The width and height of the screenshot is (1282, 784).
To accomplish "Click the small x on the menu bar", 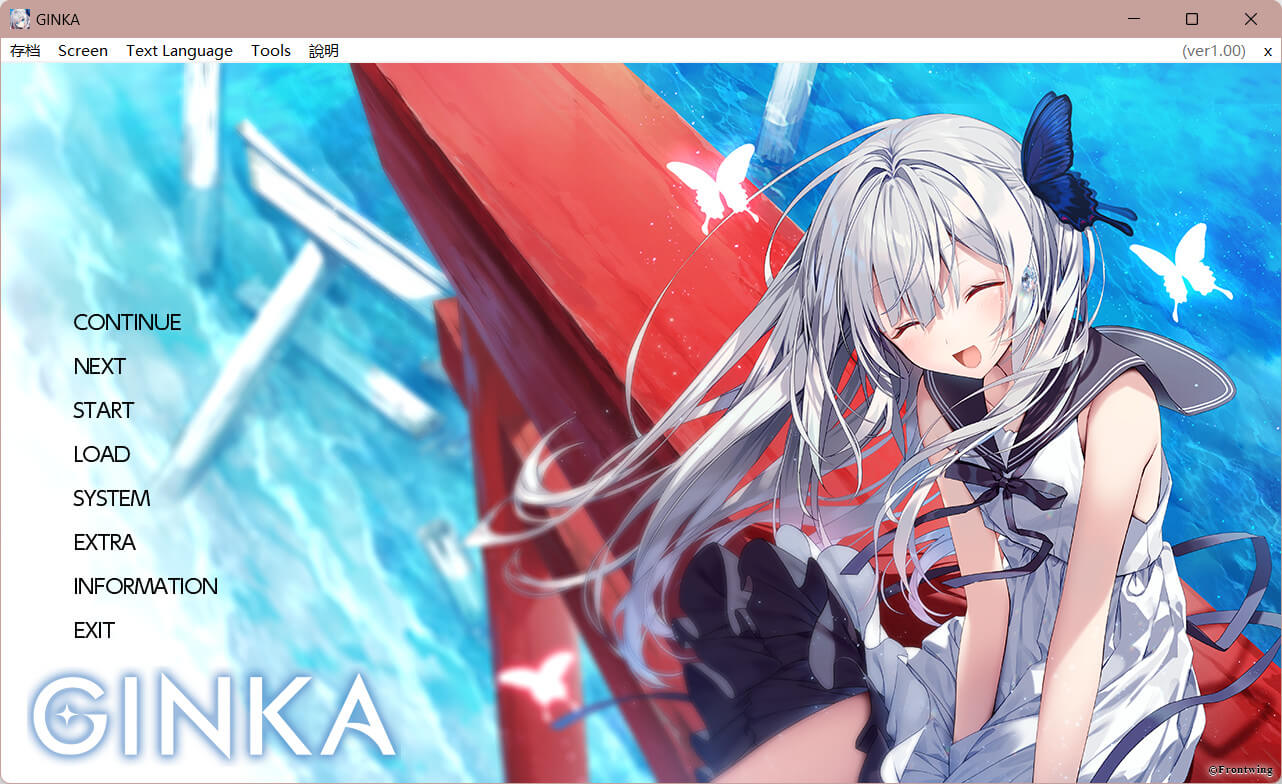I will tap(1268, 51).
